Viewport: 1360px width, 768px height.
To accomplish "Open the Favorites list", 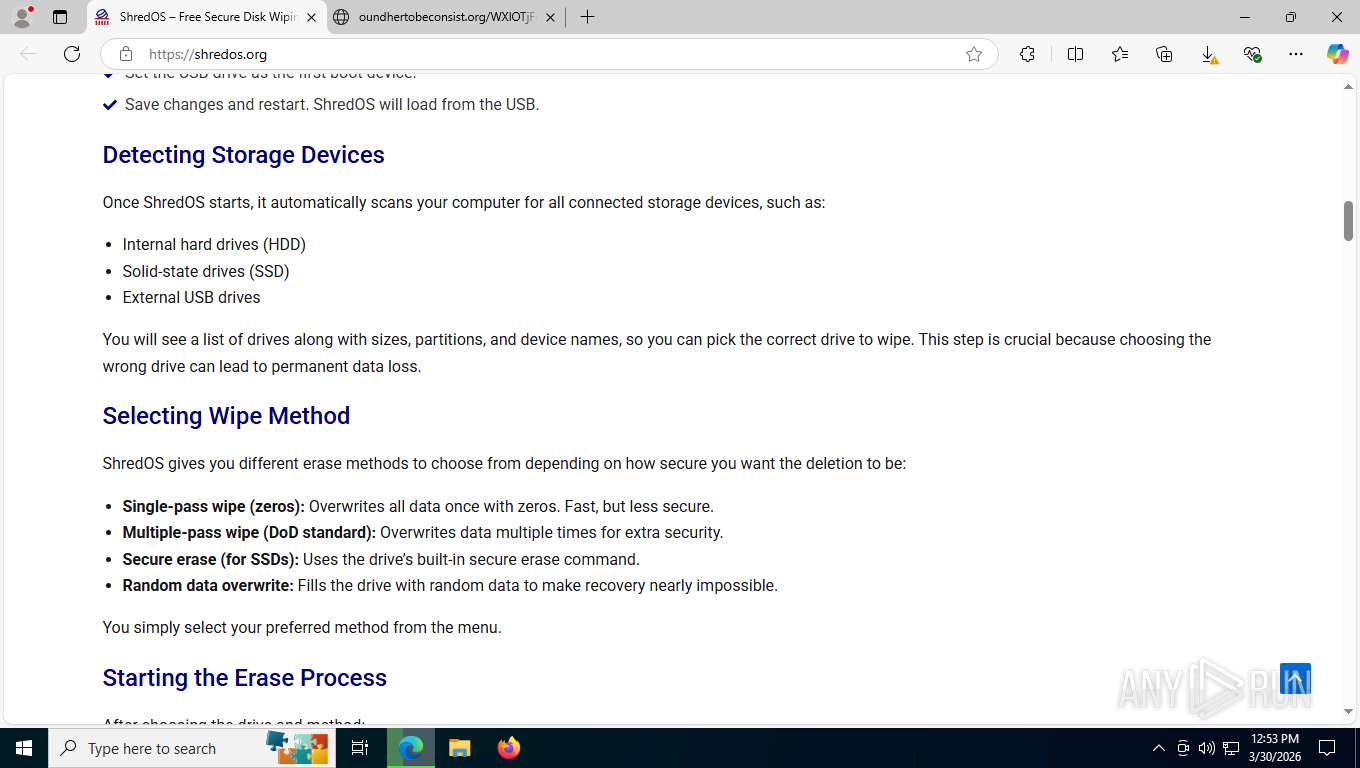I will (1120, 54).
